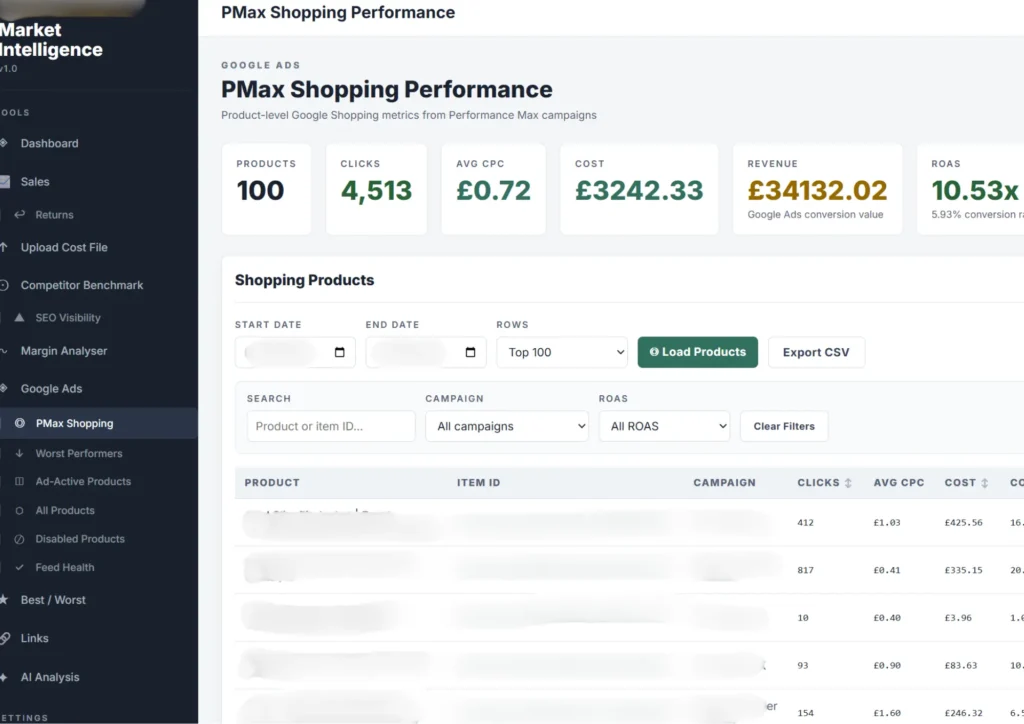This screenshot has width=1024, height=724.
Task: Click the PMax Shopping circle icon
Action: click(x=20, y=423)
